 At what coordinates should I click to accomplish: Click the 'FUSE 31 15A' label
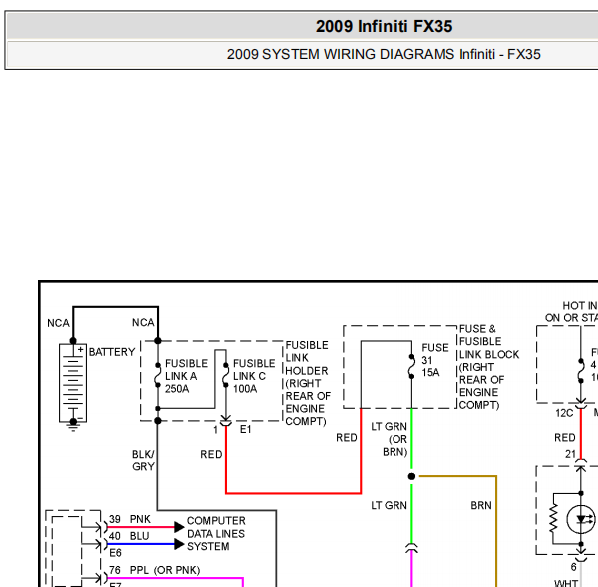(x=435, y=360)
